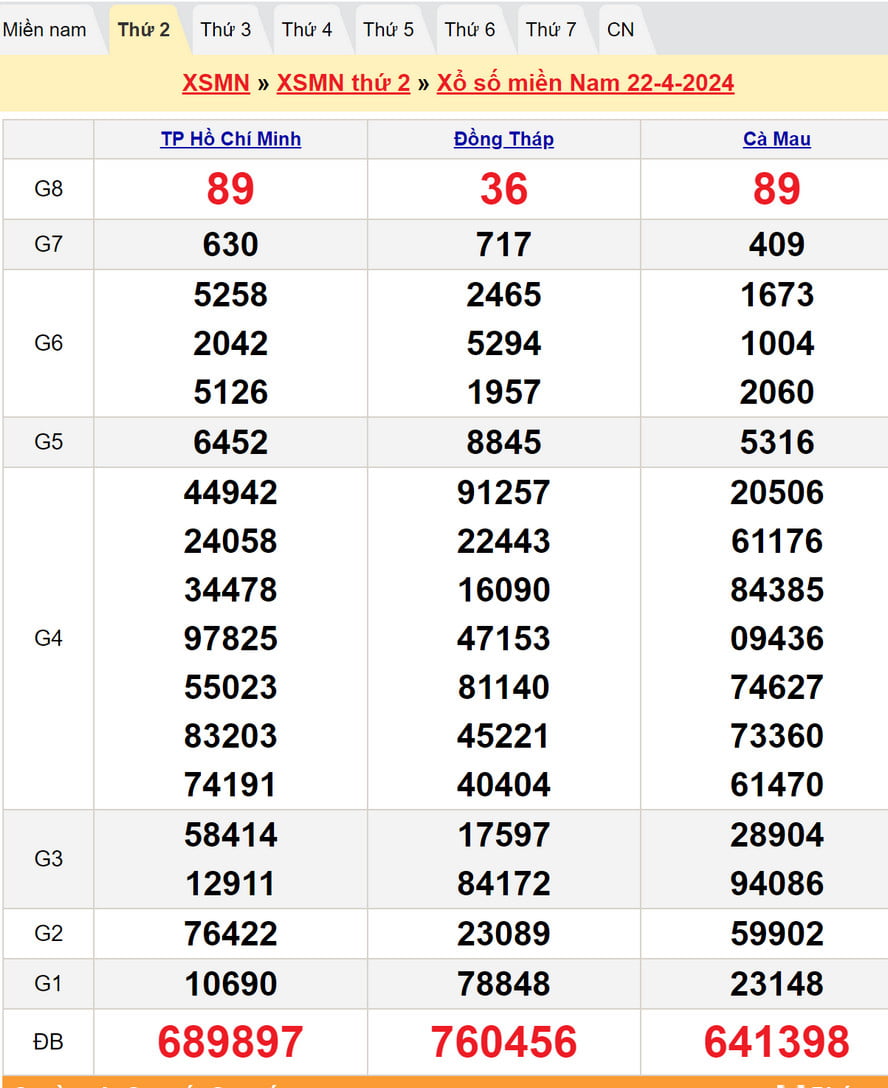Open the Miền nam tab
Image resolution: width=888 pixels, height=1088 pixels.
[x=45, y=30]
